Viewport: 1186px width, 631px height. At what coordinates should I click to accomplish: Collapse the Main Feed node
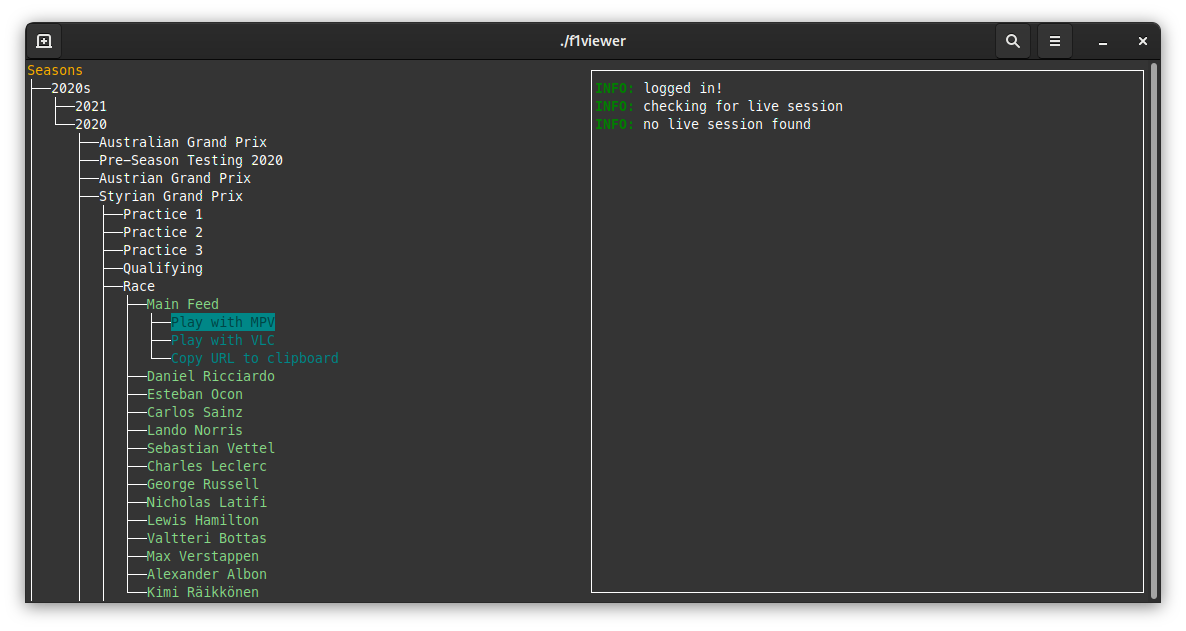pyautogui.click(x=182, y=304)
